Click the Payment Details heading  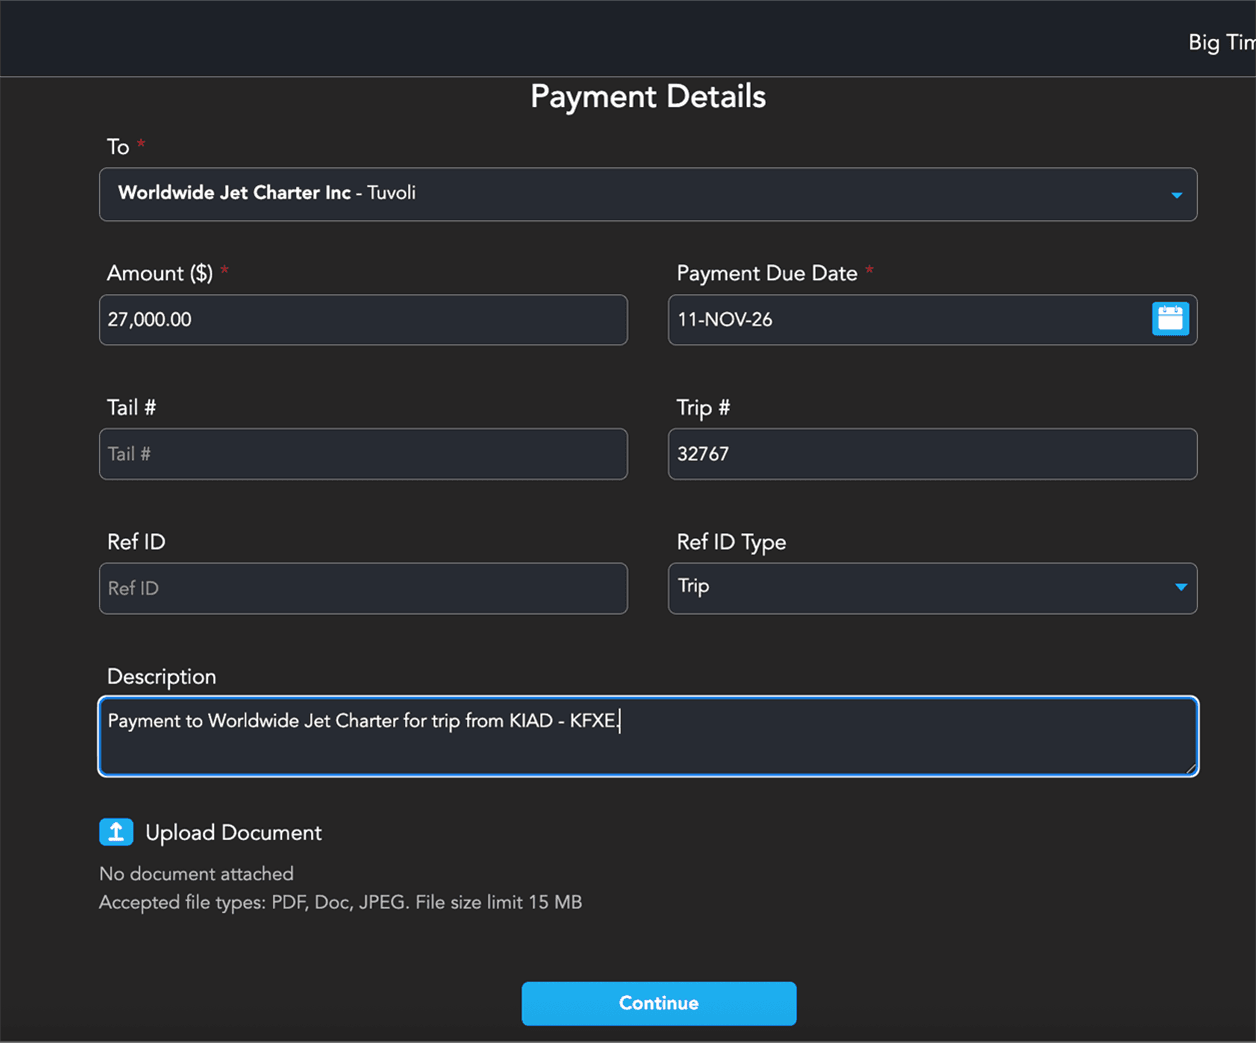648,97
